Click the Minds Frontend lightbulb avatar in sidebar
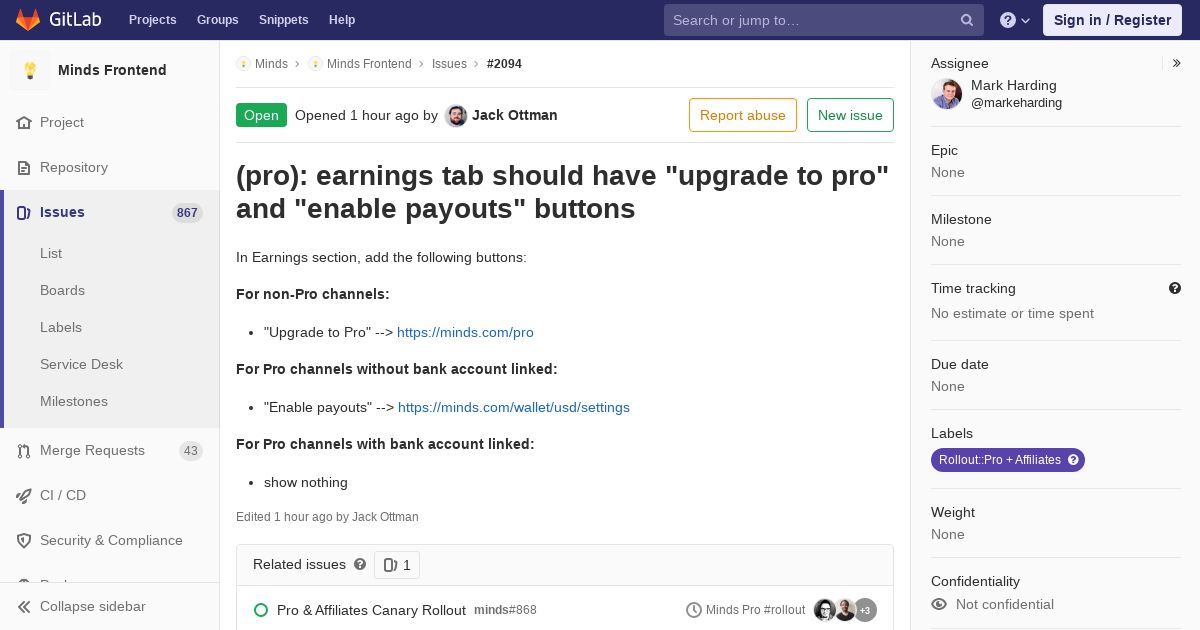Image resolution: width=1200 pixels, height=630 pixels. click(x=30, y=70)
